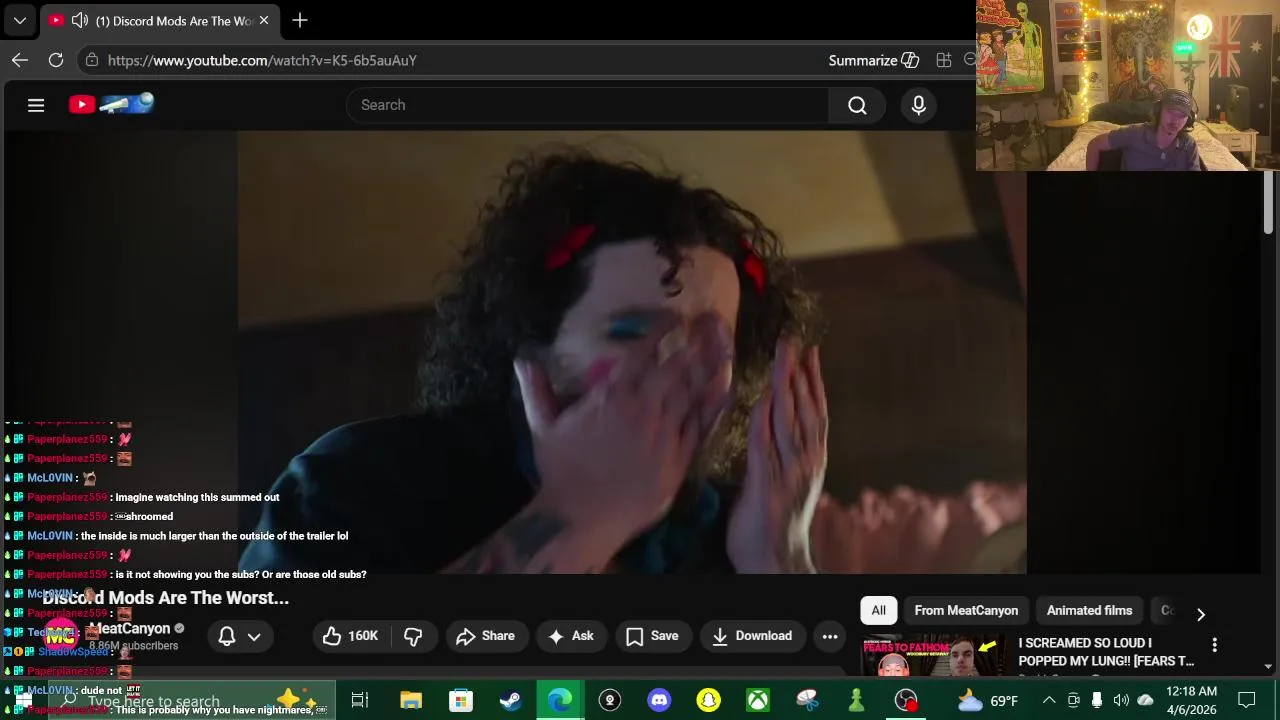Image resolution: width=1280 pixels, height=720 pixels.
Task: Click the video player to pause
Action: click(632, 352)
